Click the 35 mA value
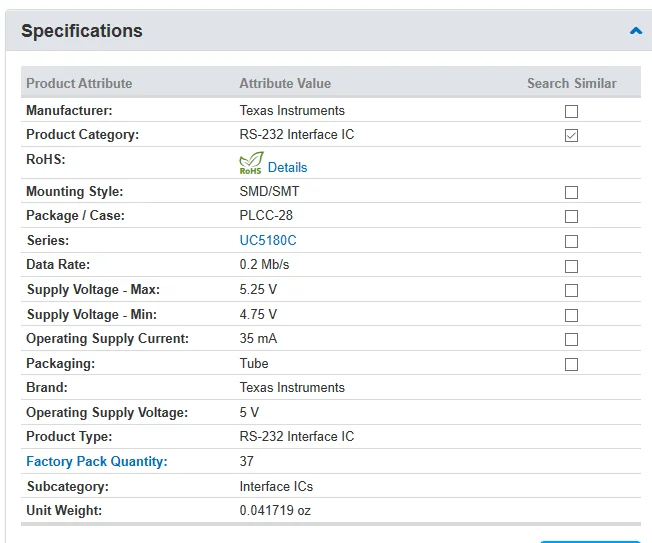The height and width of the screenshot is (543, 652). [x=258, y=339]
